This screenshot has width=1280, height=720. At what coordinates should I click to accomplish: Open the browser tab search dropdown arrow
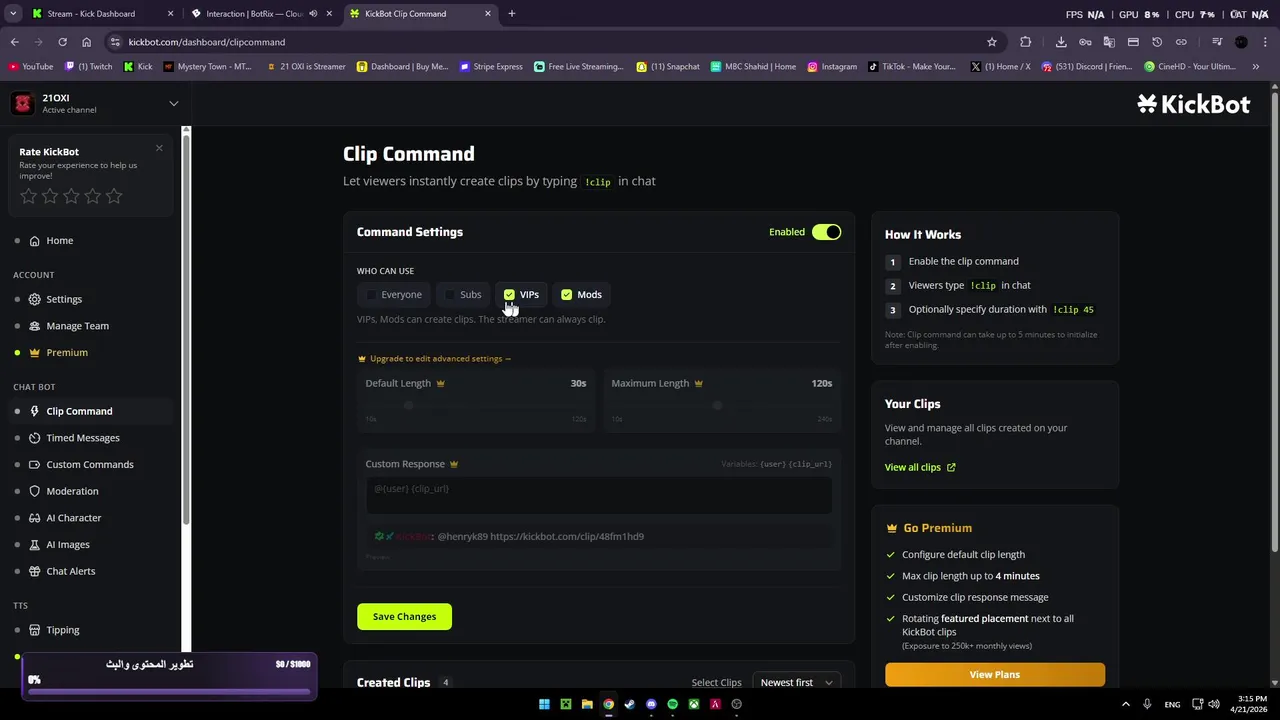click(x=13, y=14)
